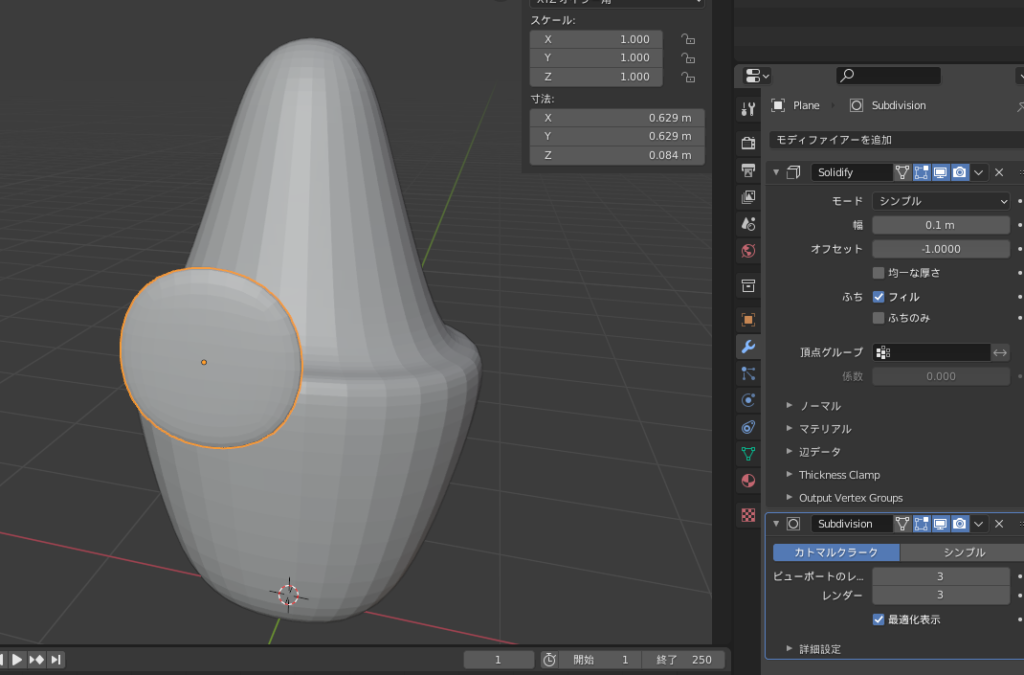This screenshot has width=1024, height=675.
Task: Jump to next keyframe
Action: point(37,660)
